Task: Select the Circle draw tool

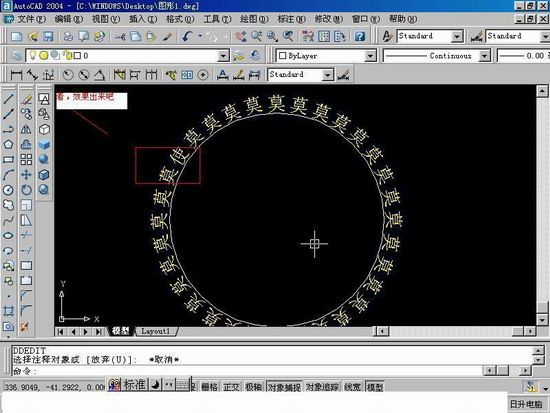Action: coord(8,190)
